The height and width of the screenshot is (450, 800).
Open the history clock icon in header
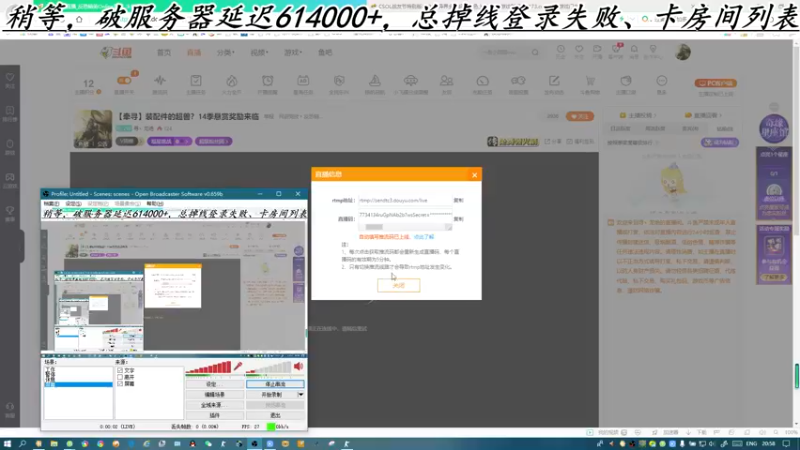click(x=560, y=49)
